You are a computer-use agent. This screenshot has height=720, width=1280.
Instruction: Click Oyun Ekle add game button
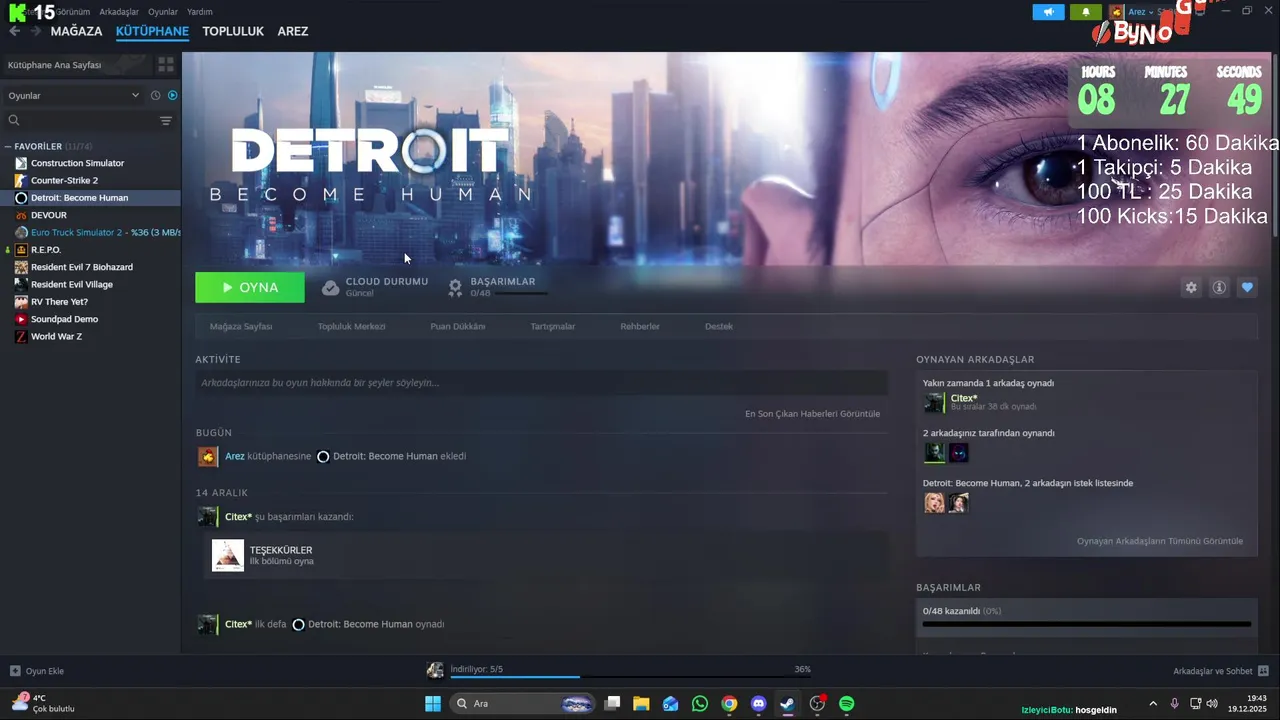tap(37, 671)
